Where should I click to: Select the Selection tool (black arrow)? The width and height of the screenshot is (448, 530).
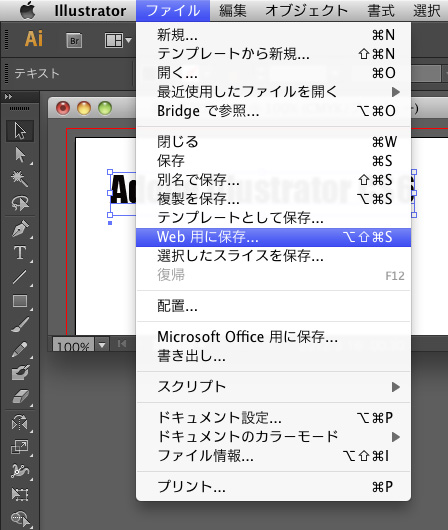coord(20,131)
